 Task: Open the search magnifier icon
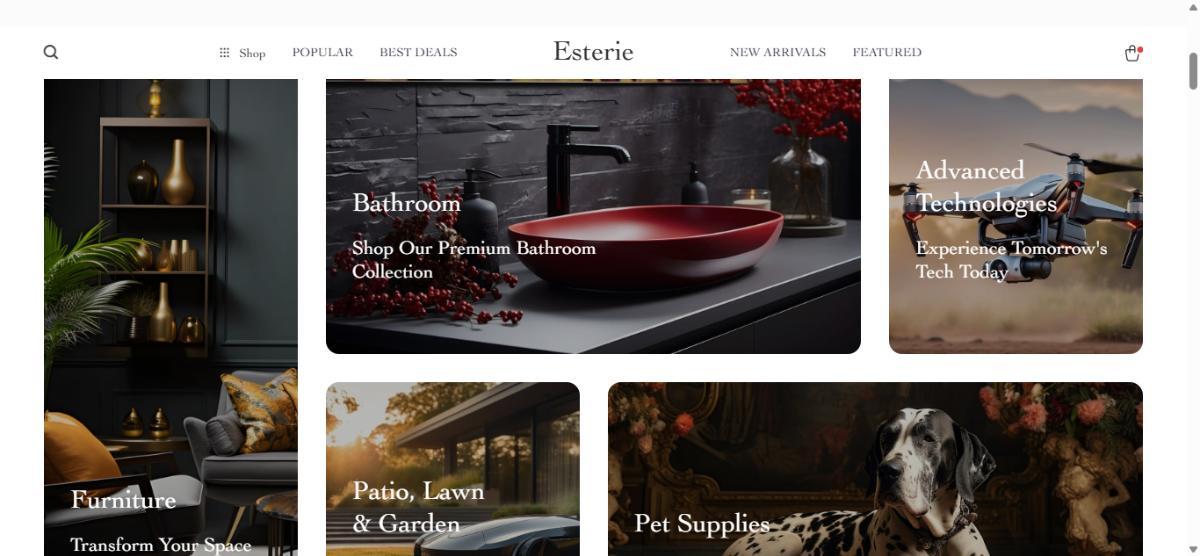pos(51,52)
